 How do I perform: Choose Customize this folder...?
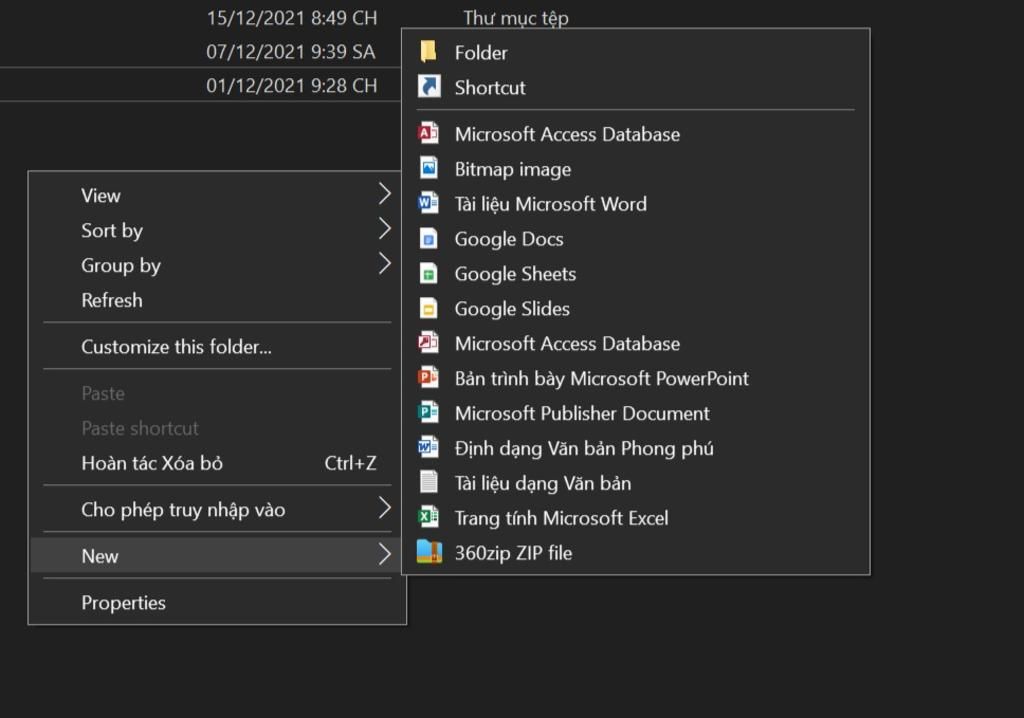(176, 347)
